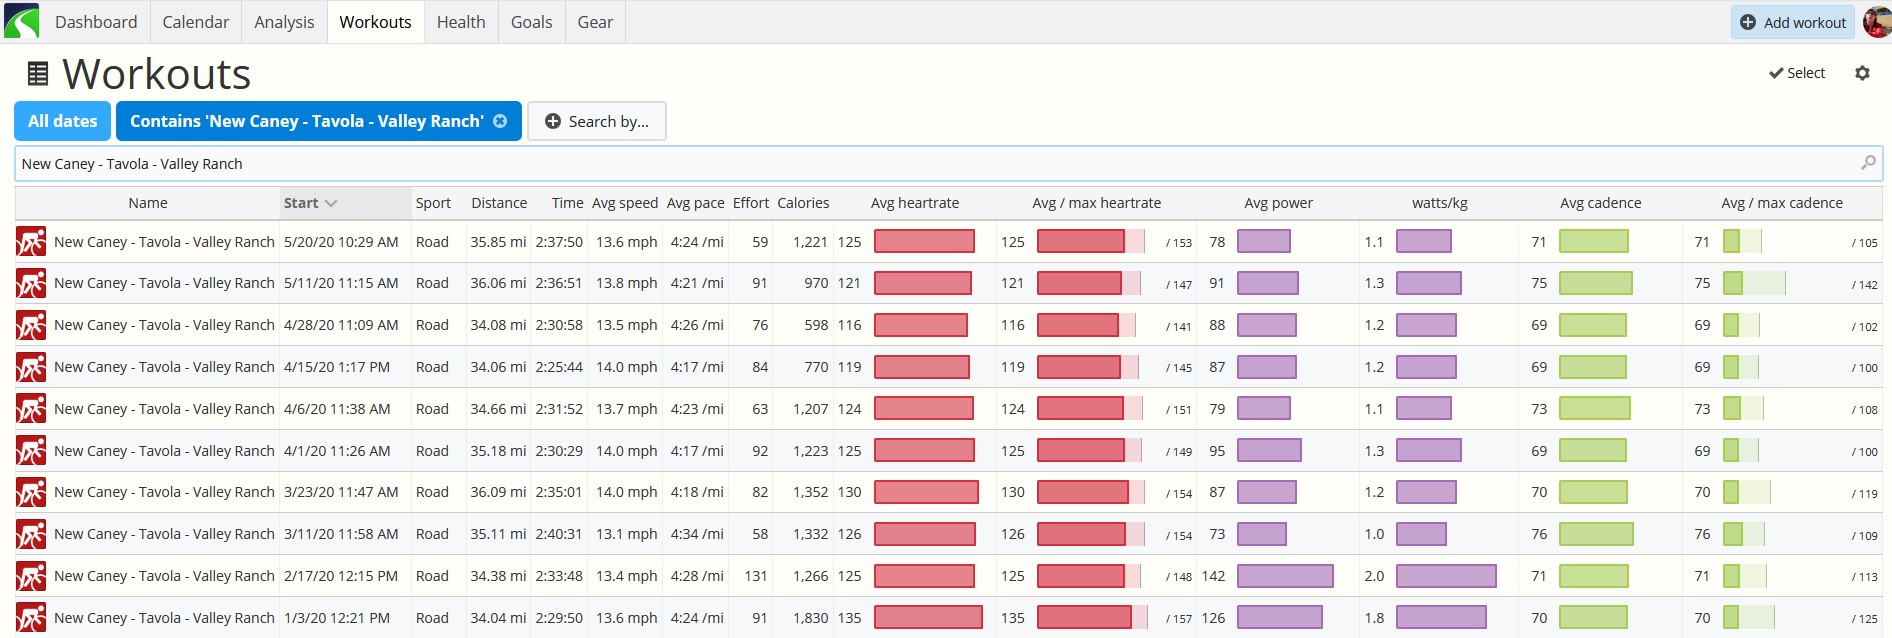This screenshot has height=638, width=1892.
Task: Click effort value '131' cell
Action: pos(756,576)
